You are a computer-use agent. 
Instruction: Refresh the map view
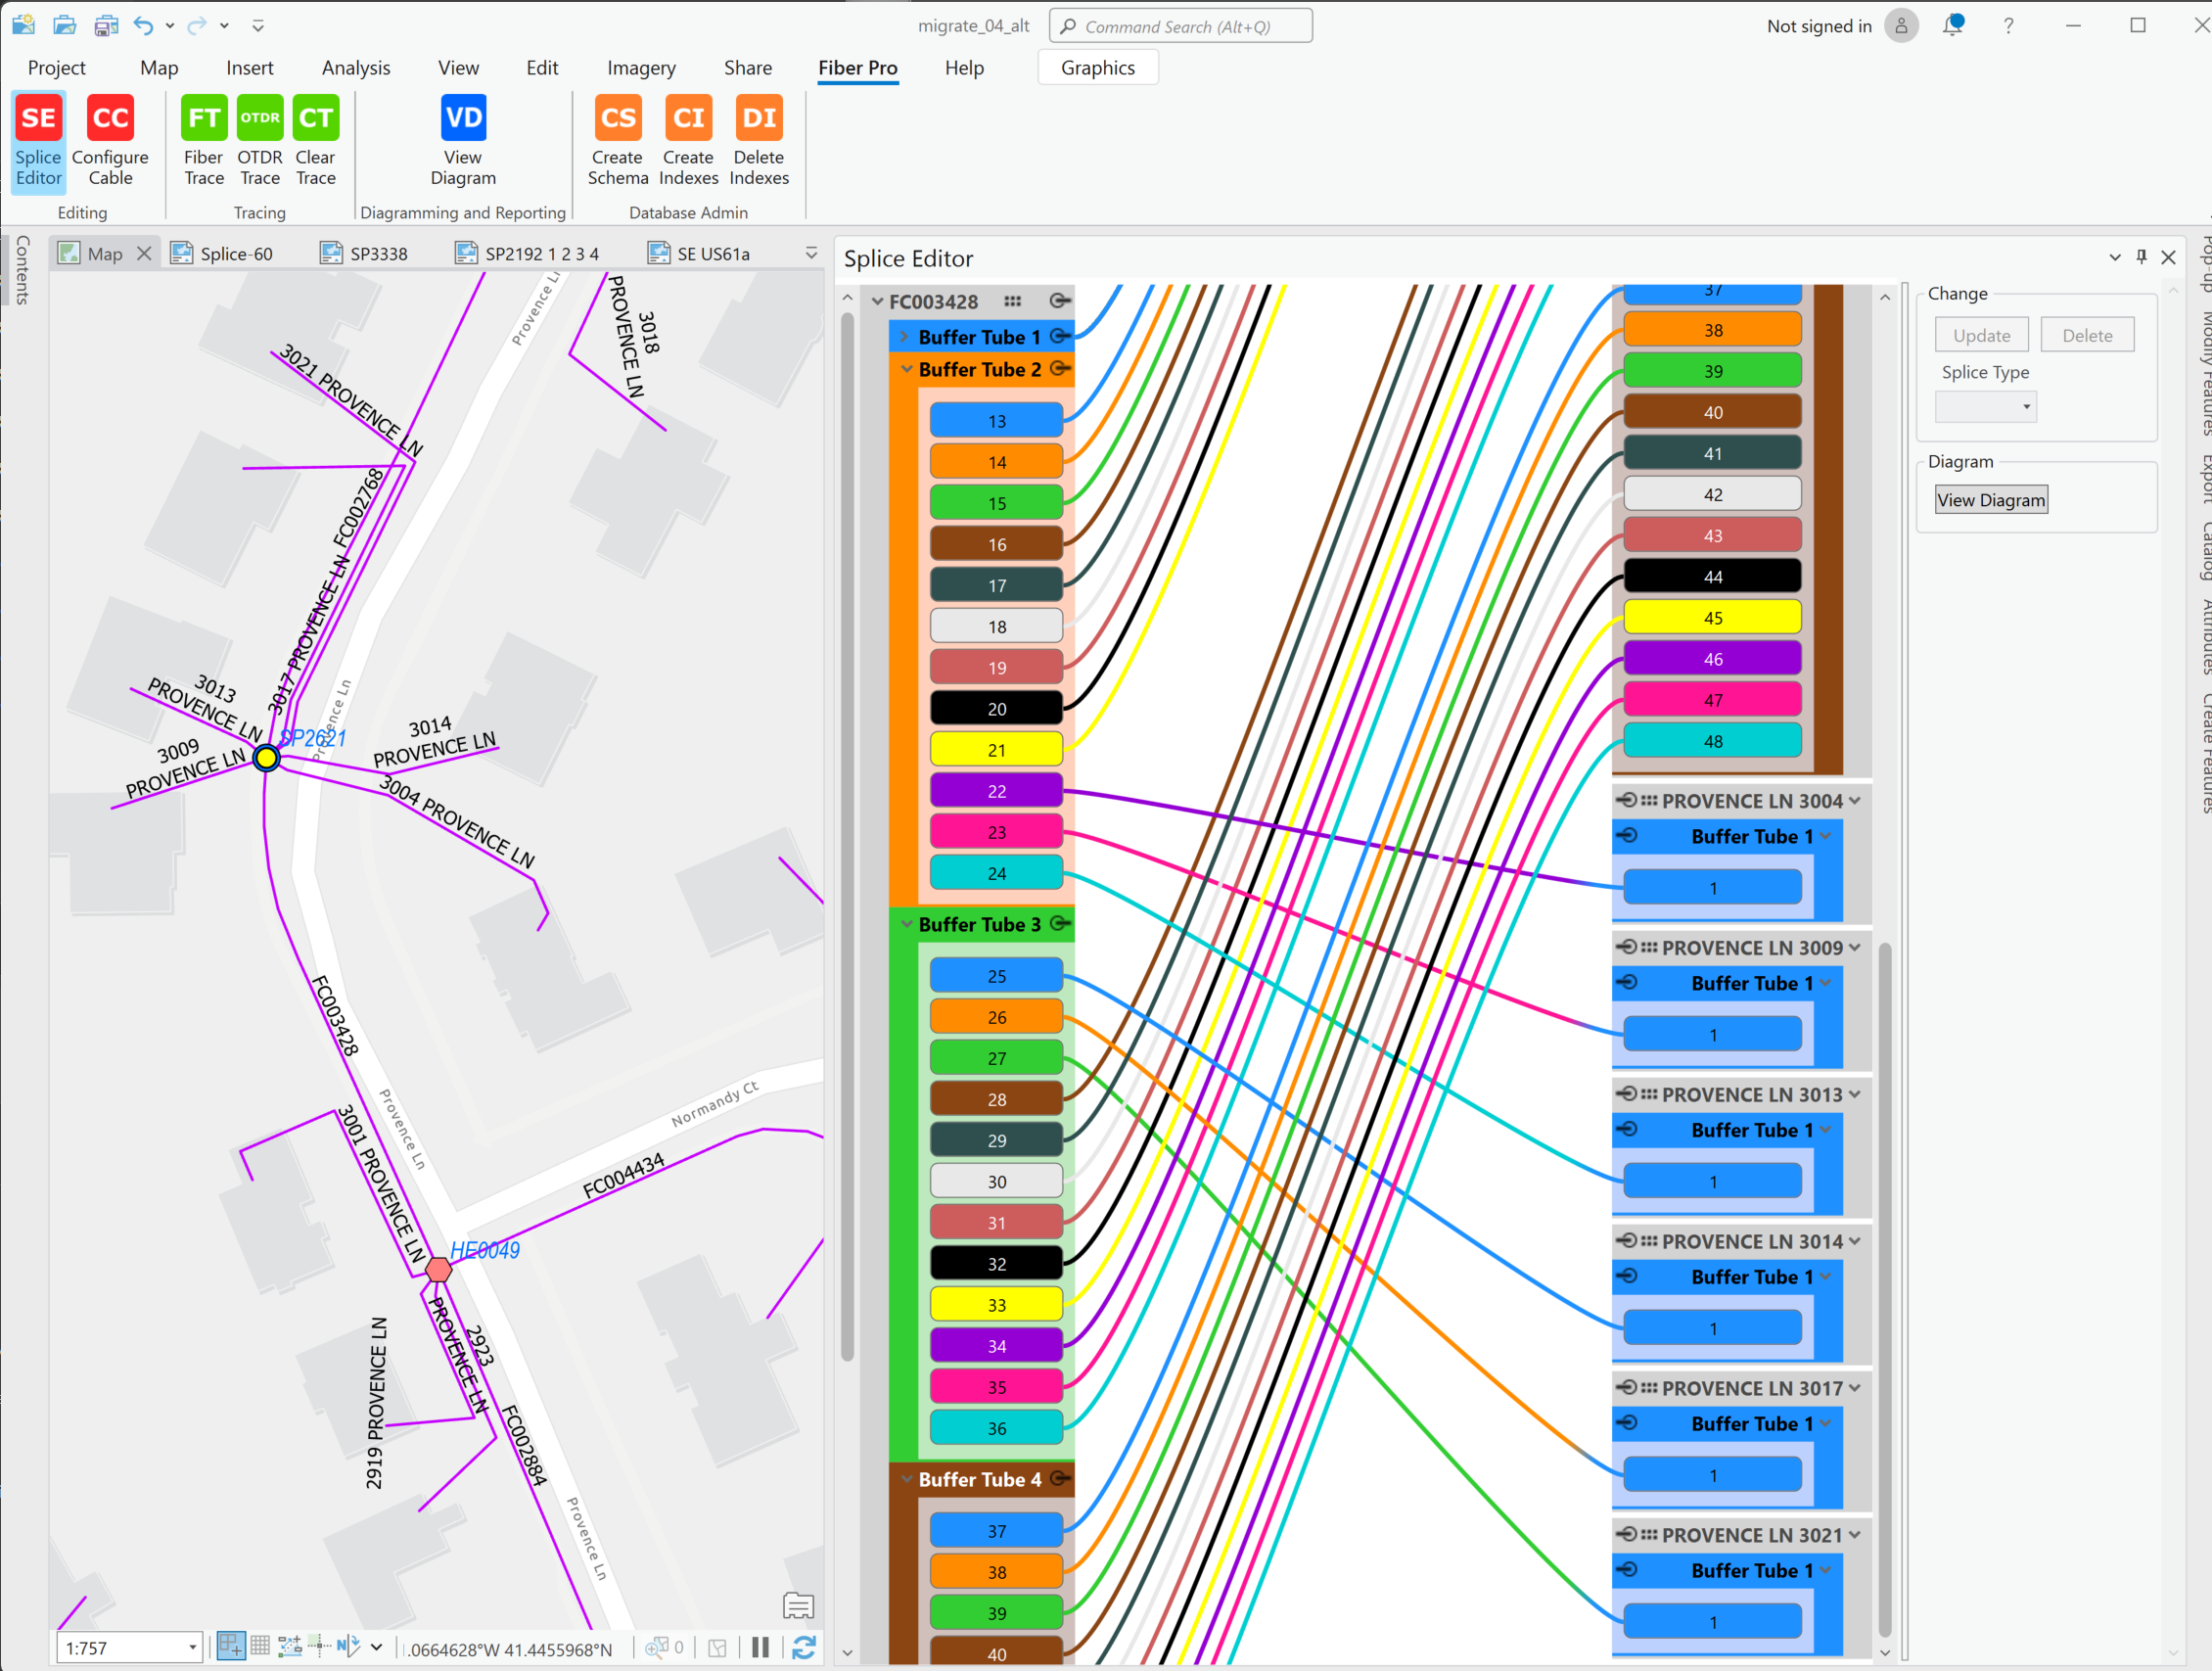[804, 1647]
